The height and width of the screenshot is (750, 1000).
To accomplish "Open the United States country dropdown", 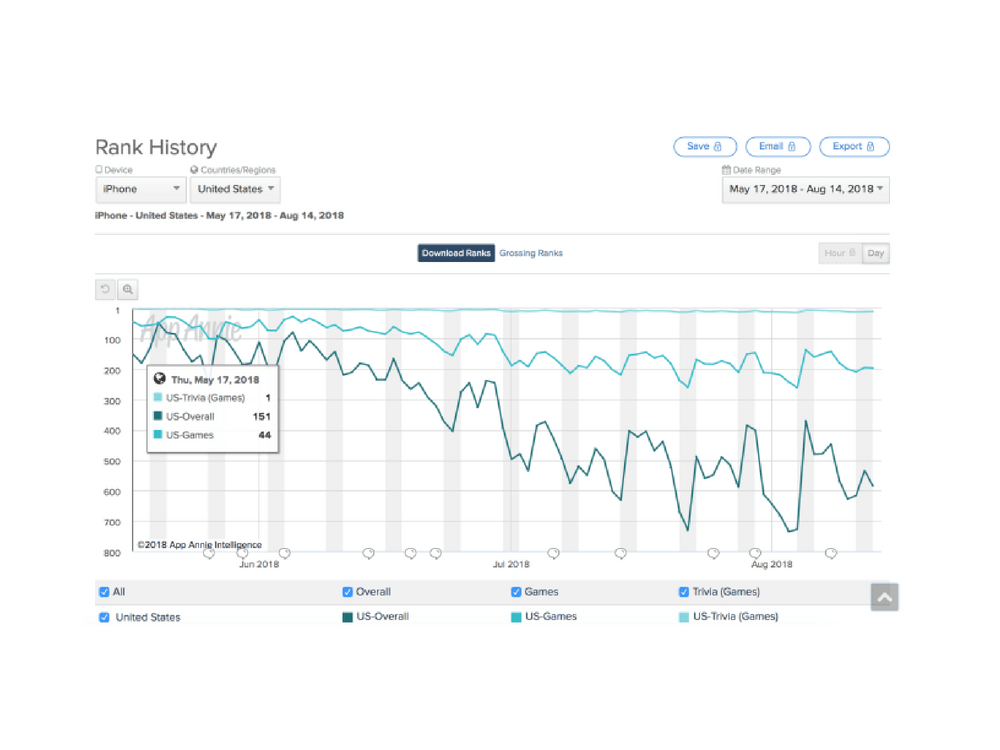I will click(235, 189).
